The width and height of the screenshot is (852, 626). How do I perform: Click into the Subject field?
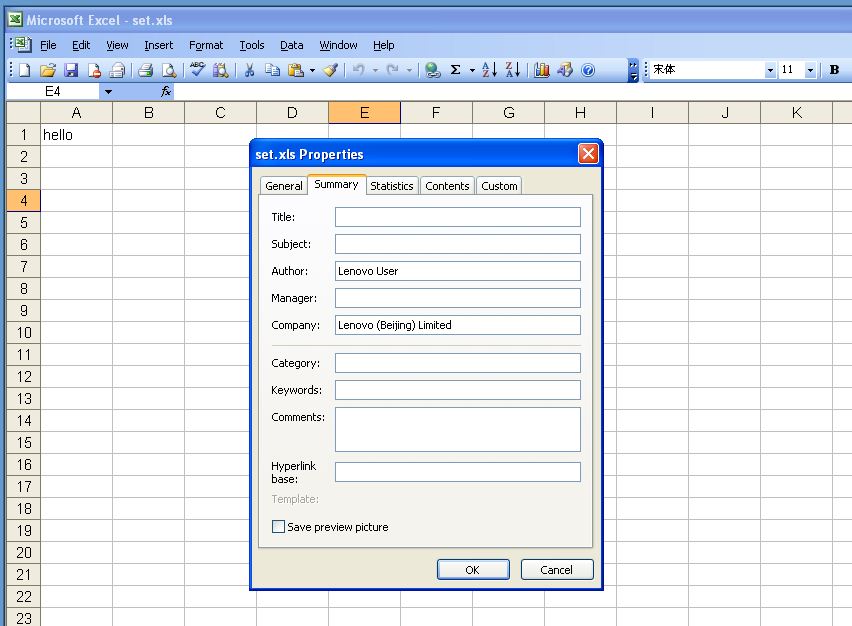458,244
